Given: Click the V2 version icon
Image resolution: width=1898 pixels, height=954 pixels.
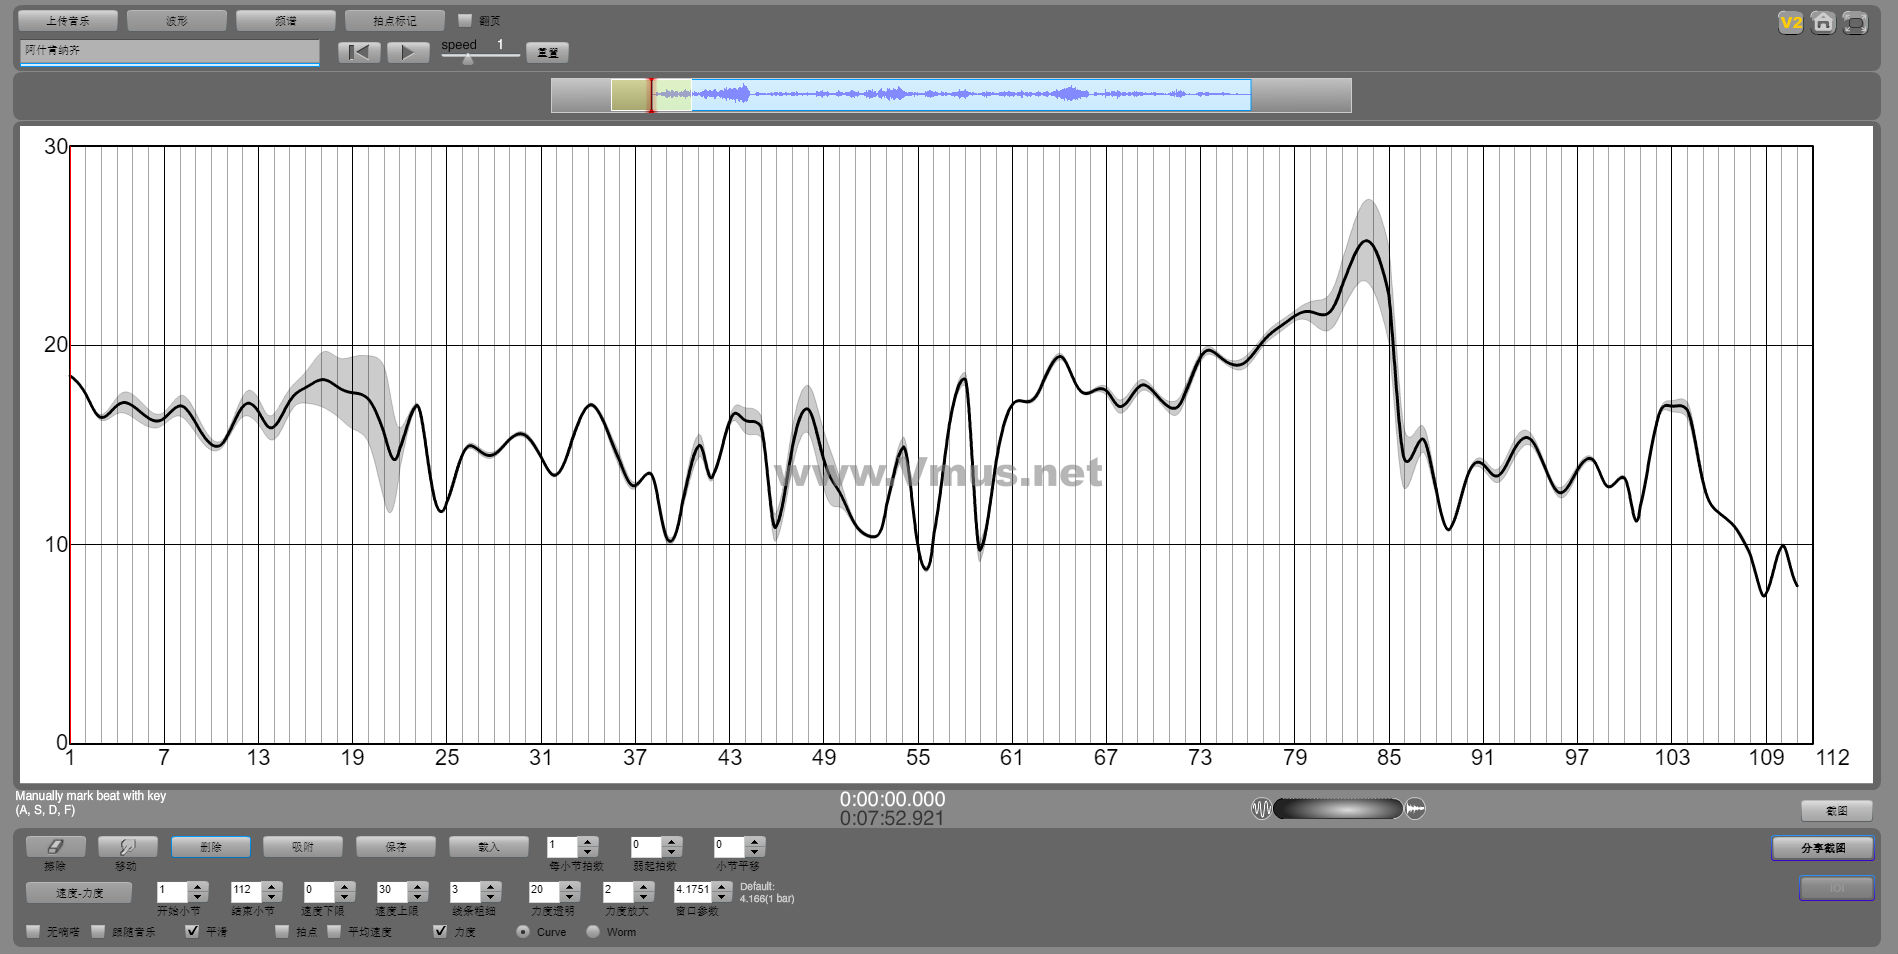Looking at the screenshot, I should [x=1790, y=23].
